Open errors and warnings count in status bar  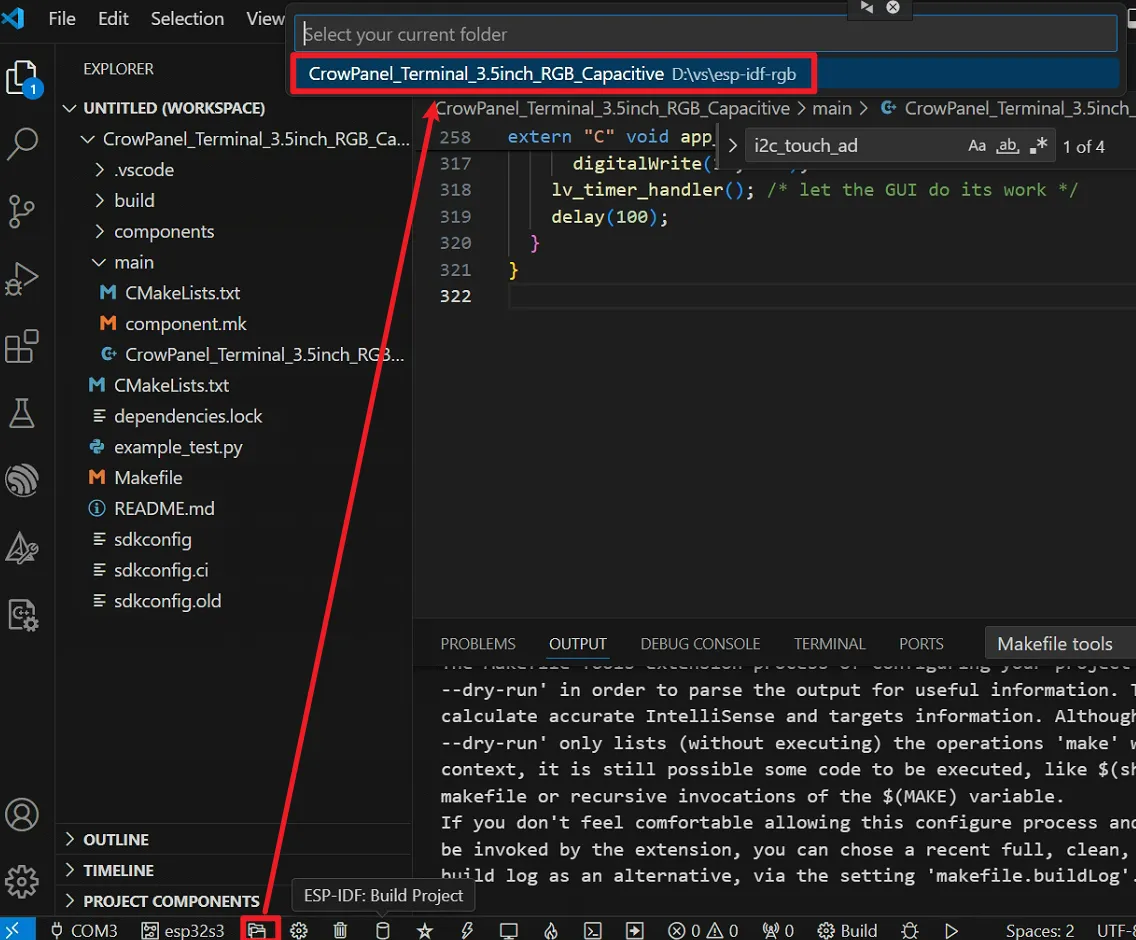click(703, 930)
